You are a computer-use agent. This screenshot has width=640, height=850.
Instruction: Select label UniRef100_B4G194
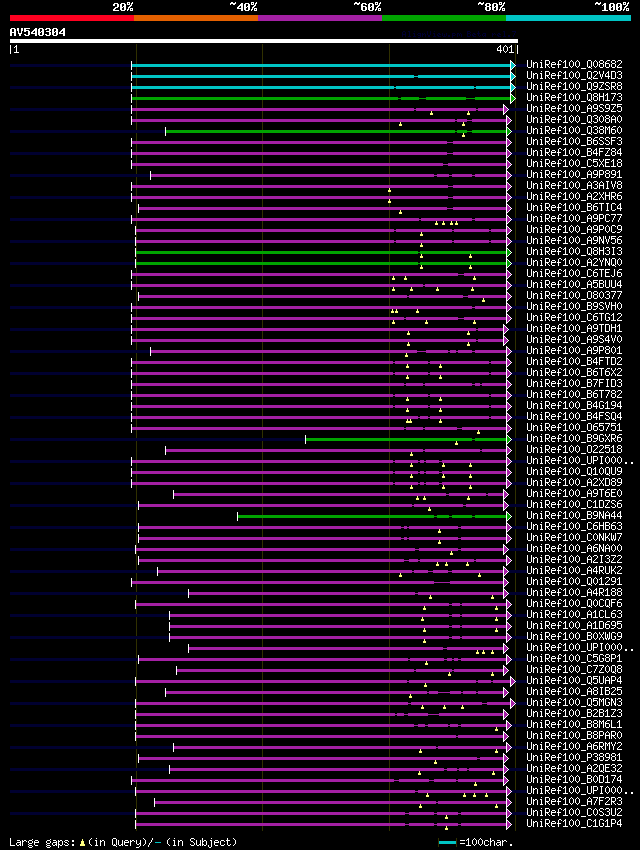coord(574,405)
